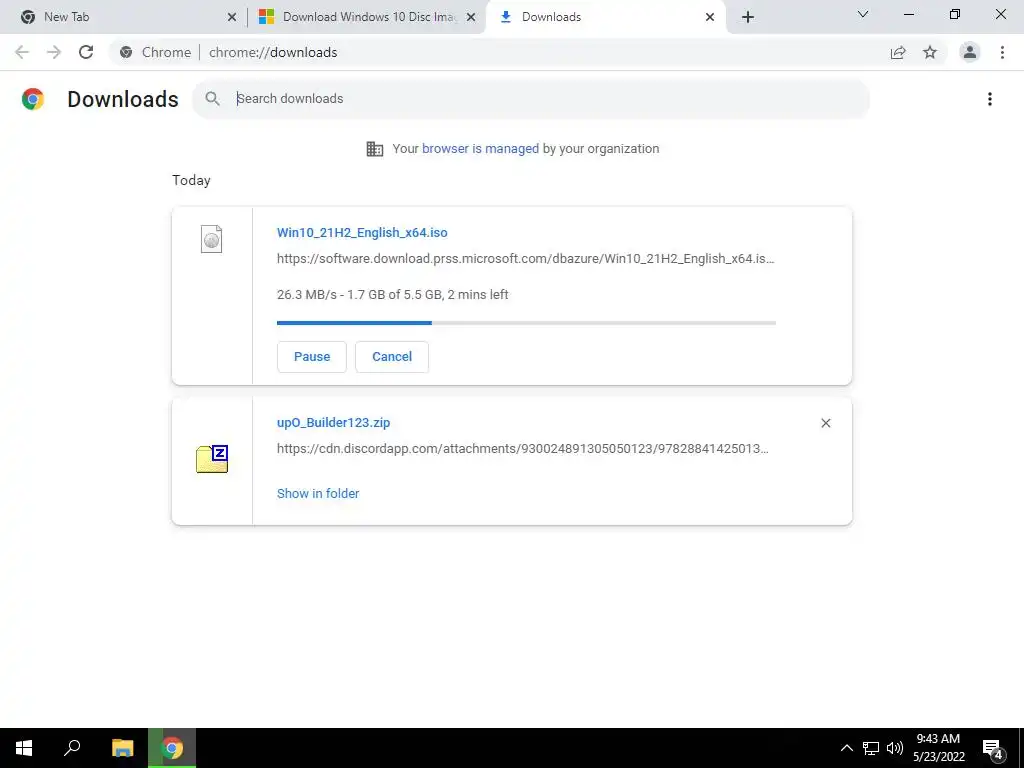Click the Today date heading
The image size is (1024, 768).
[x=191, y=180]
